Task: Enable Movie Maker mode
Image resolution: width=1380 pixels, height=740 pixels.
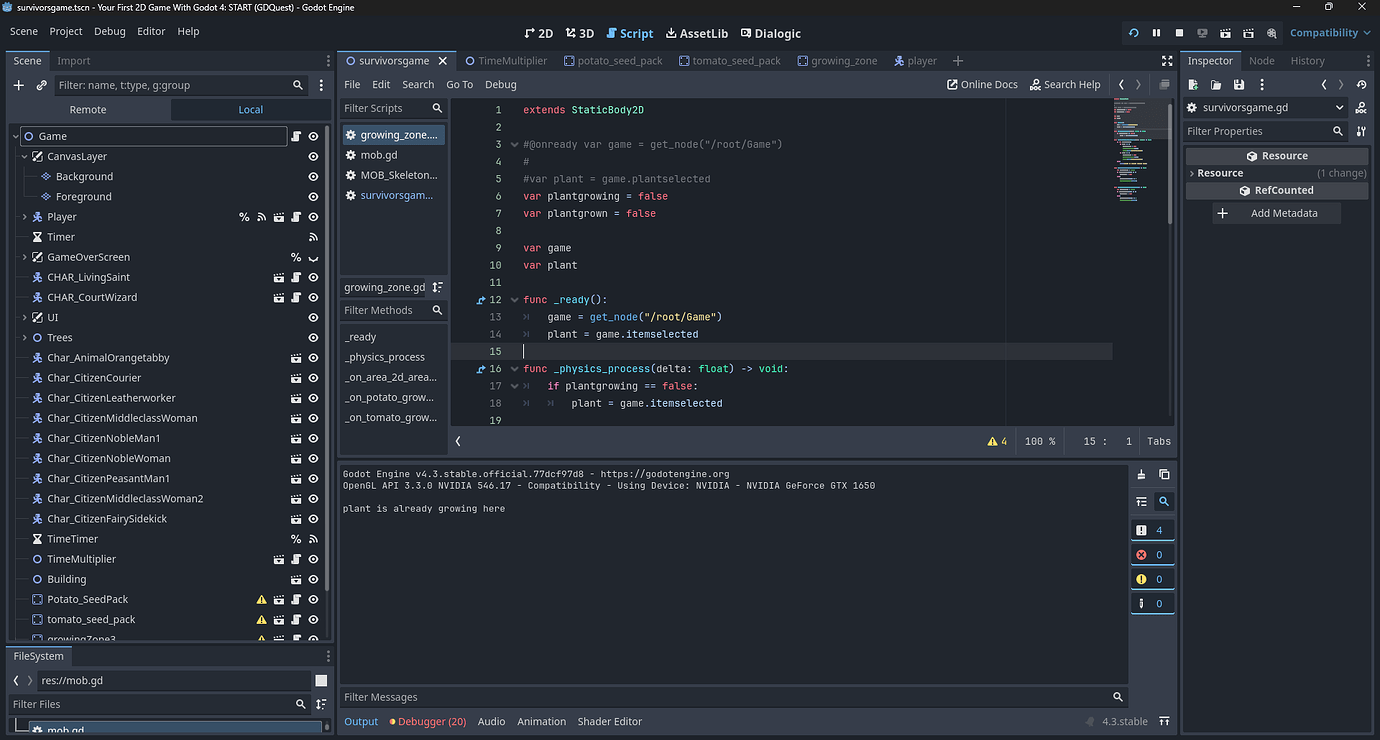Action: pos(1271,32)
